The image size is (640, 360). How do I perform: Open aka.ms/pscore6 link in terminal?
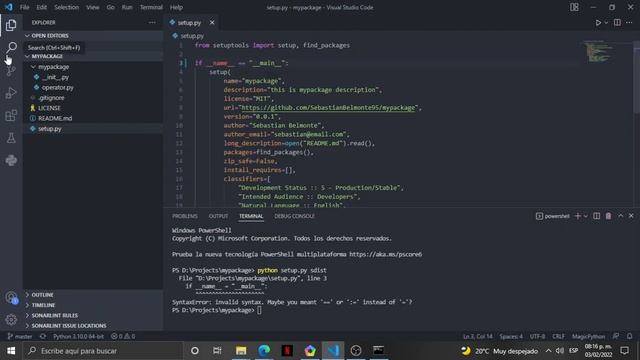click(386, 254)
